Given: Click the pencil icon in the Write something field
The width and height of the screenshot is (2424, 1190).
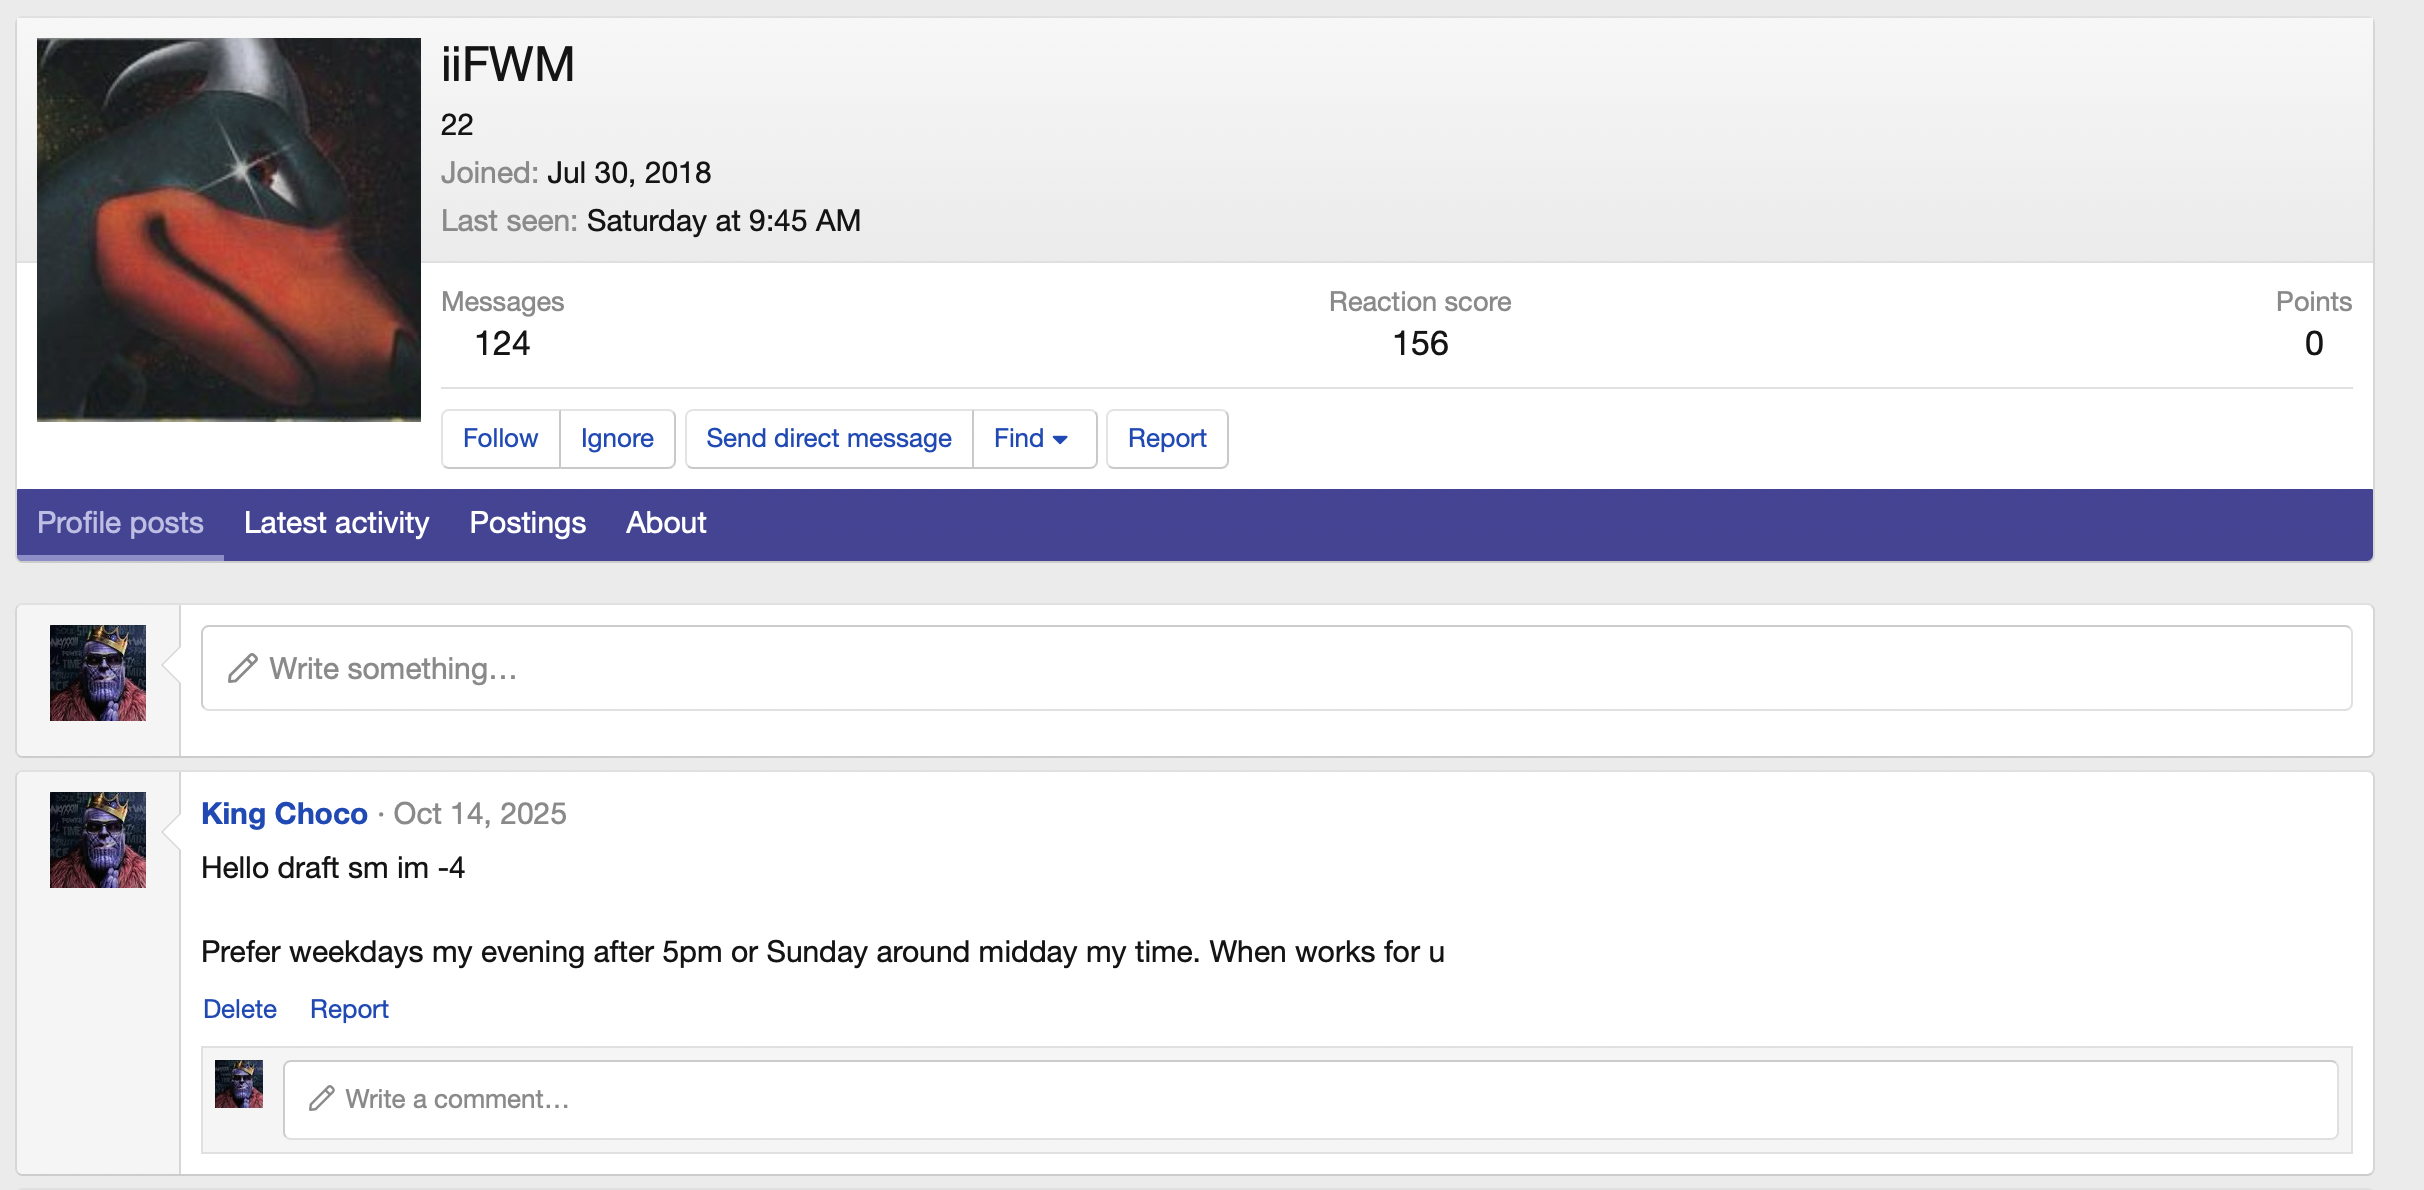Looking at the screenshot, I should click(x=243, y=668).
